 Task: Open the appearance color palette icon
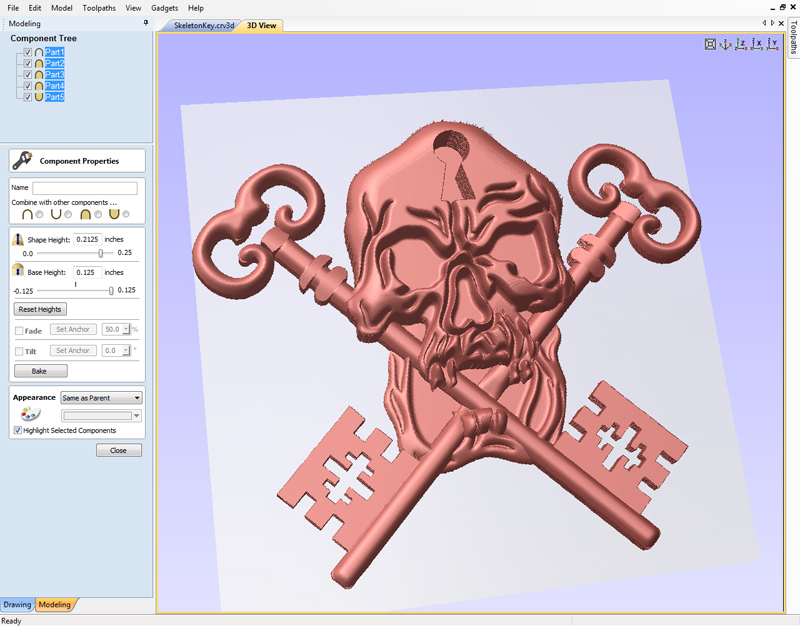(30, 414)
